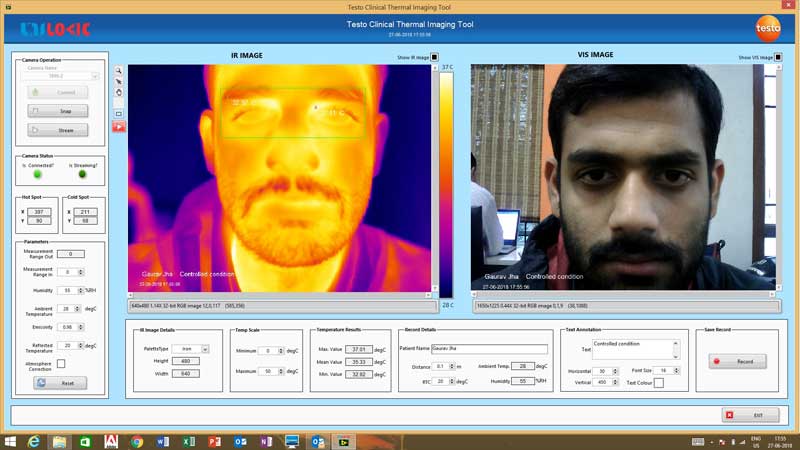The height and width of the screenshot is (450, 800).
Task: Click the Is Streaming status LED
Action: 82,174
